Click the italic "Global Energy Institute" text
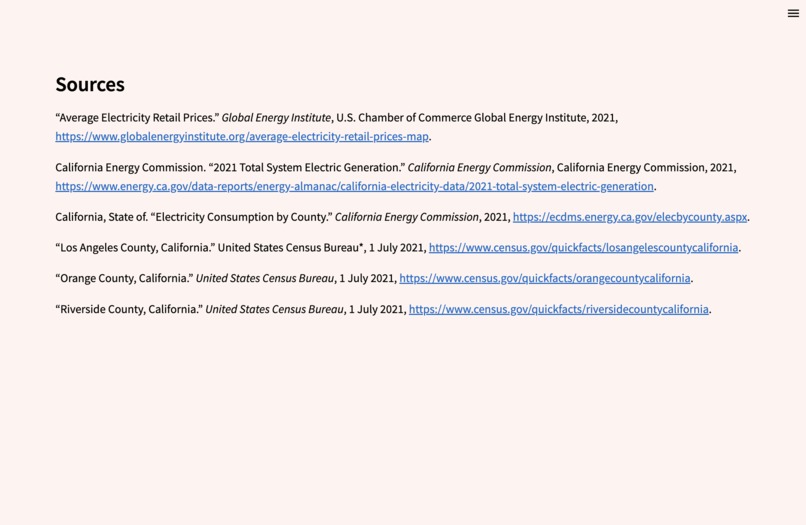Image resolution: width=806 pixels, height=525 pixels. 276,118
